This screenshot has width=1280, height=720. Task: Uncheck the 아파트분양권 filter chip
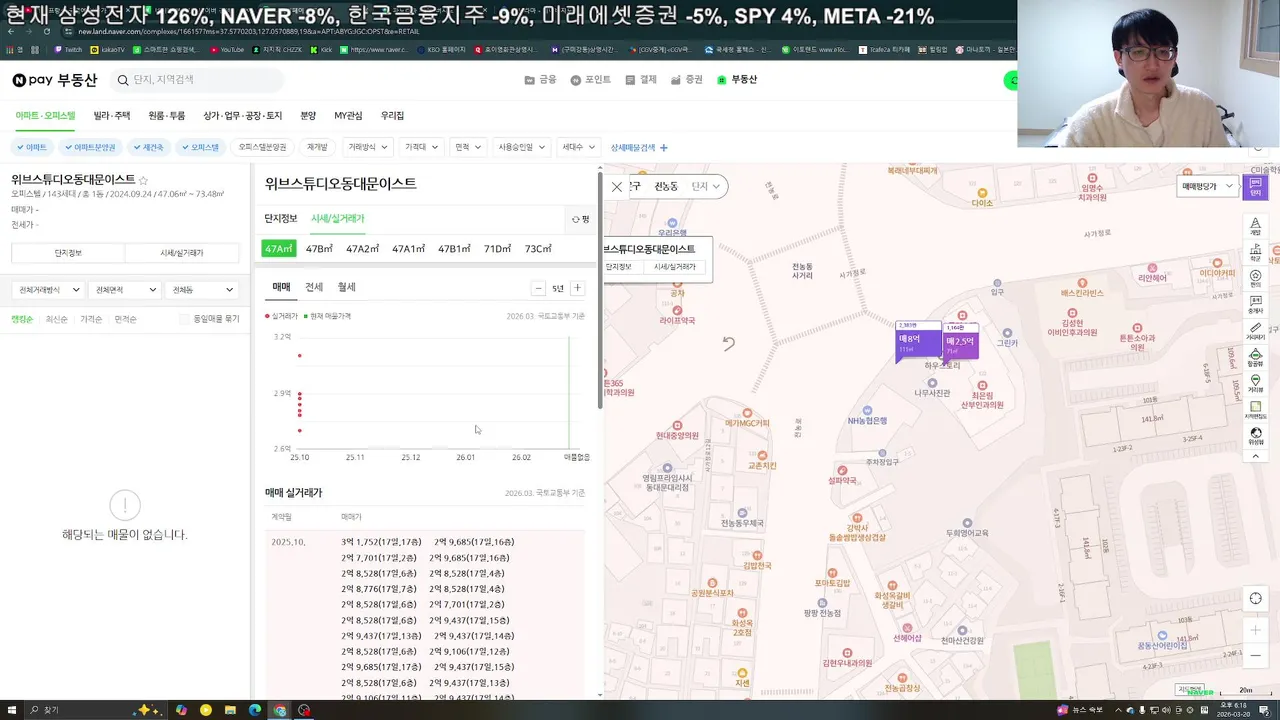(90, 148)
